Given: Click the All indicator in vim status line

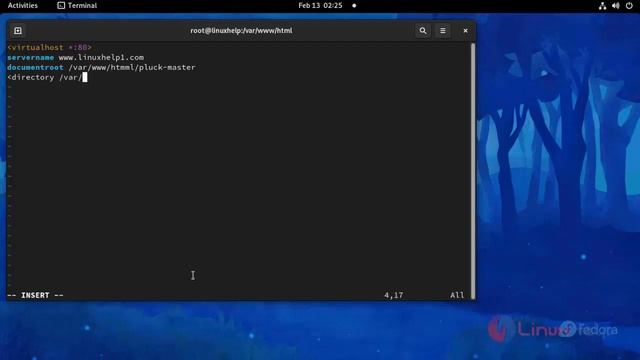Looking at the screenshot, I should tap(457, 295).
